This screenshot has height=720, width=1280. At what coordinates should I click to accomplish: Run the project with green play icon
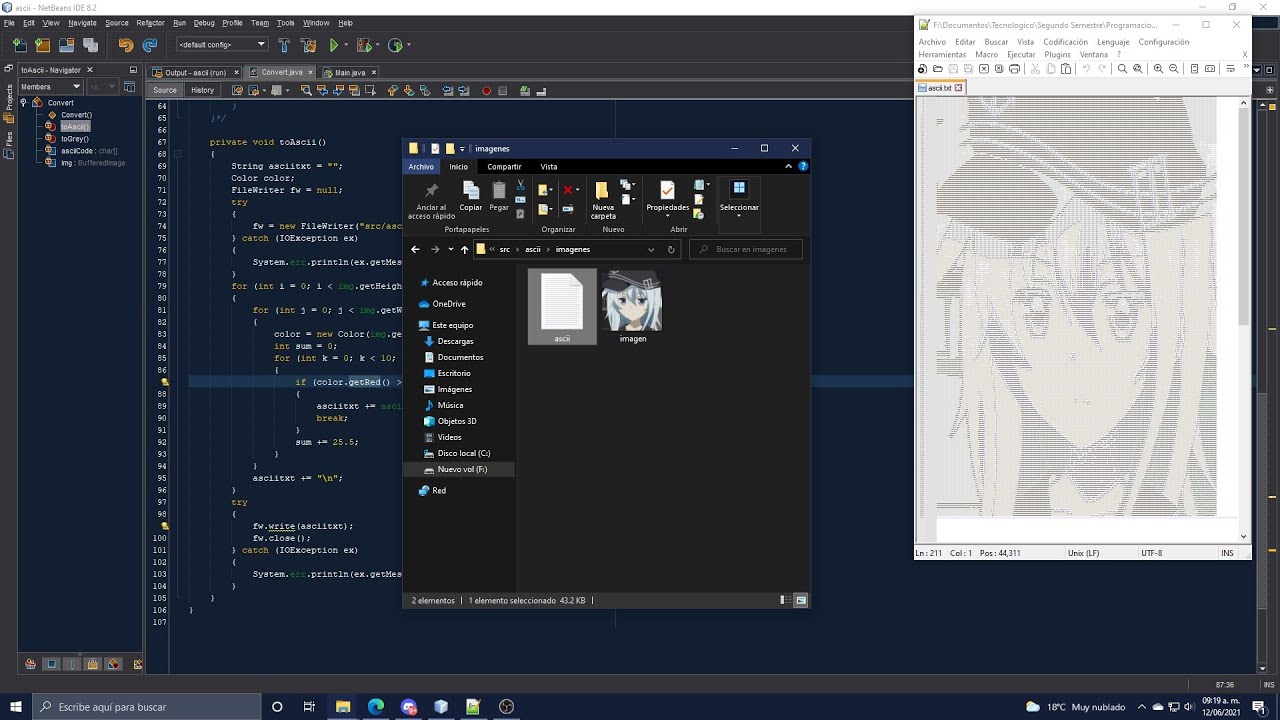pos(334,44)
